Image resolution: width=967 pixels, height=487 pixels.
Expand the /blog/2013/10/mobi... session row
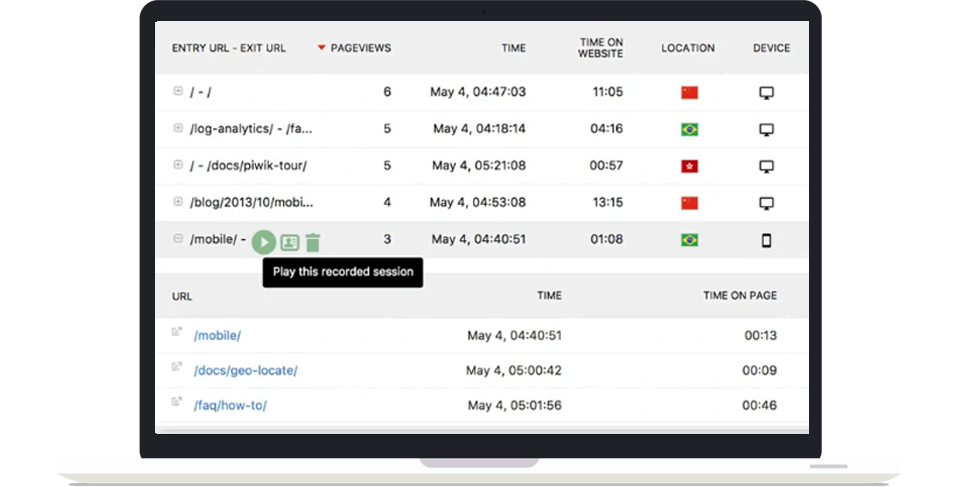tap(178, 202)
